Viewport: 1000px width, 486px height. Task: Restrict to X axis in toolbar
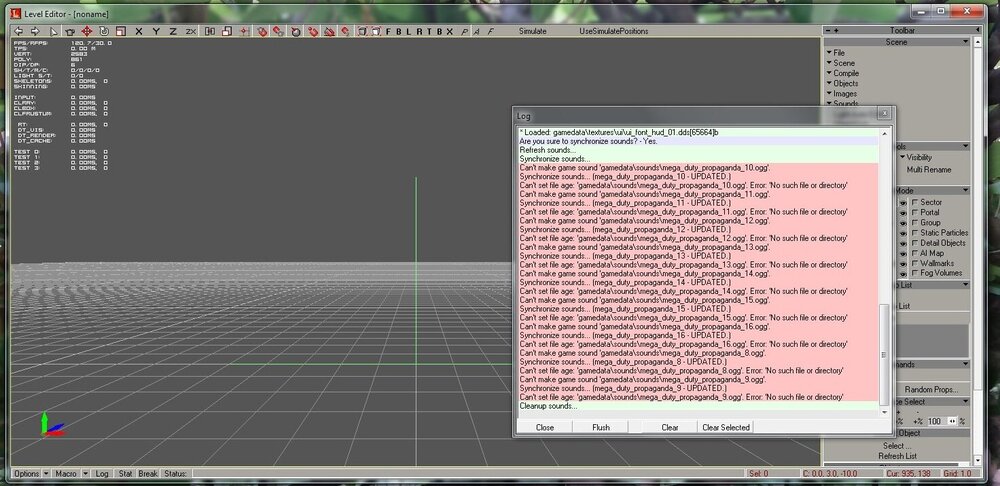(139, 31)
